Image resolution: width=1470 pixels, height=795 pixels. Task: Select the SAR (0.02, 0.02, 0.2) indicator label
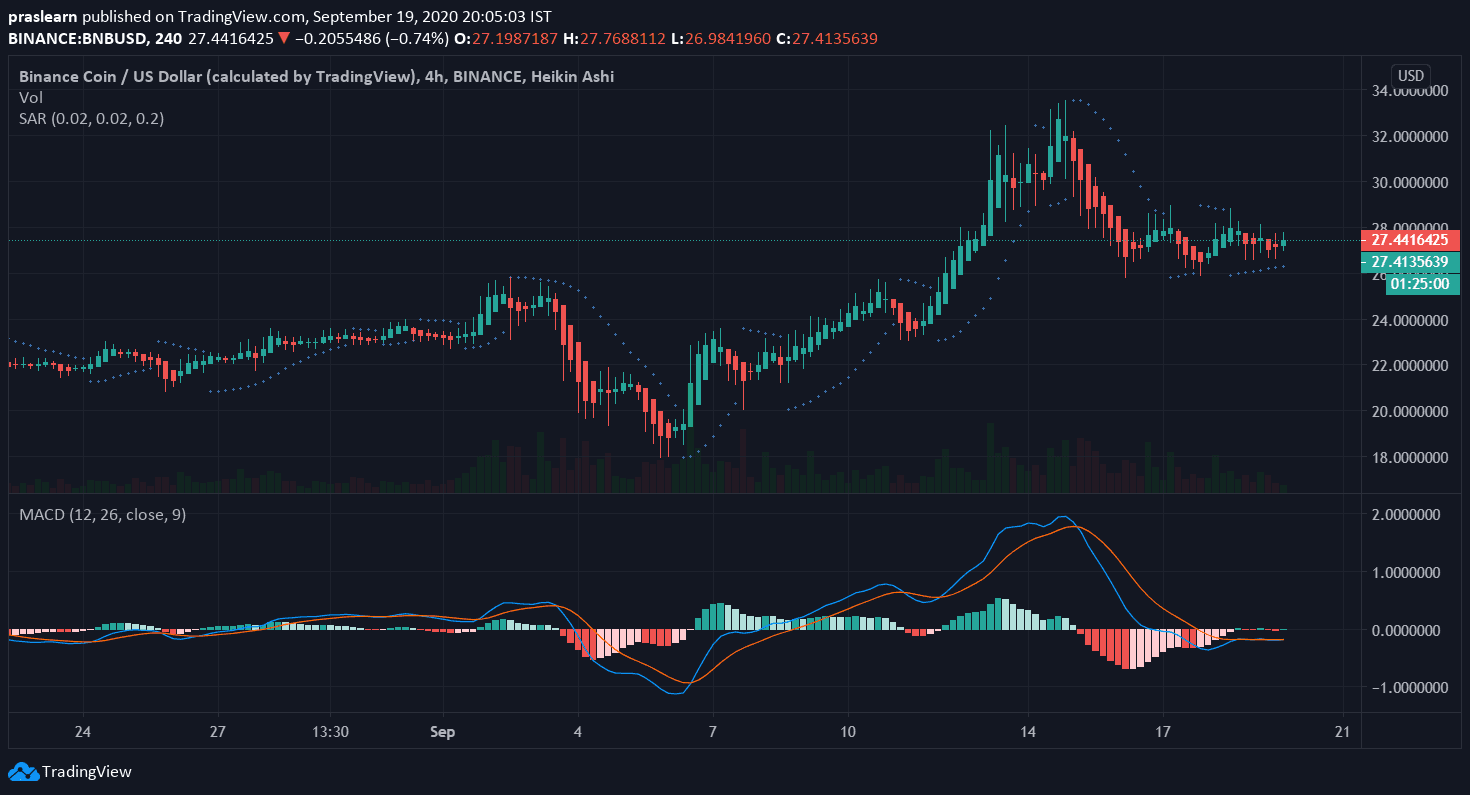point(92,118)
